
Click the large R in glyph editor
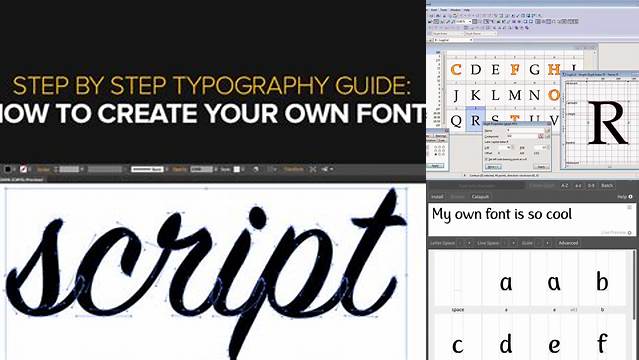pos(607,123)
